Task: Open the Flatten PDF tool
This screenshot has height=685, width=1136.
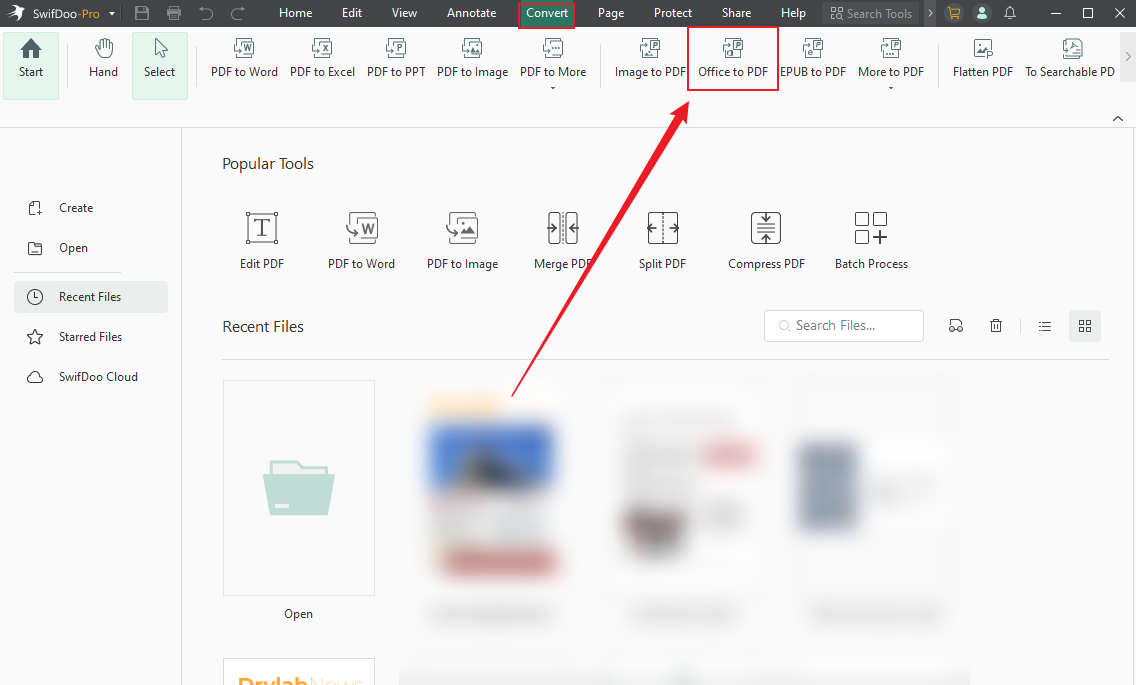Action: [x=982, y=57]
